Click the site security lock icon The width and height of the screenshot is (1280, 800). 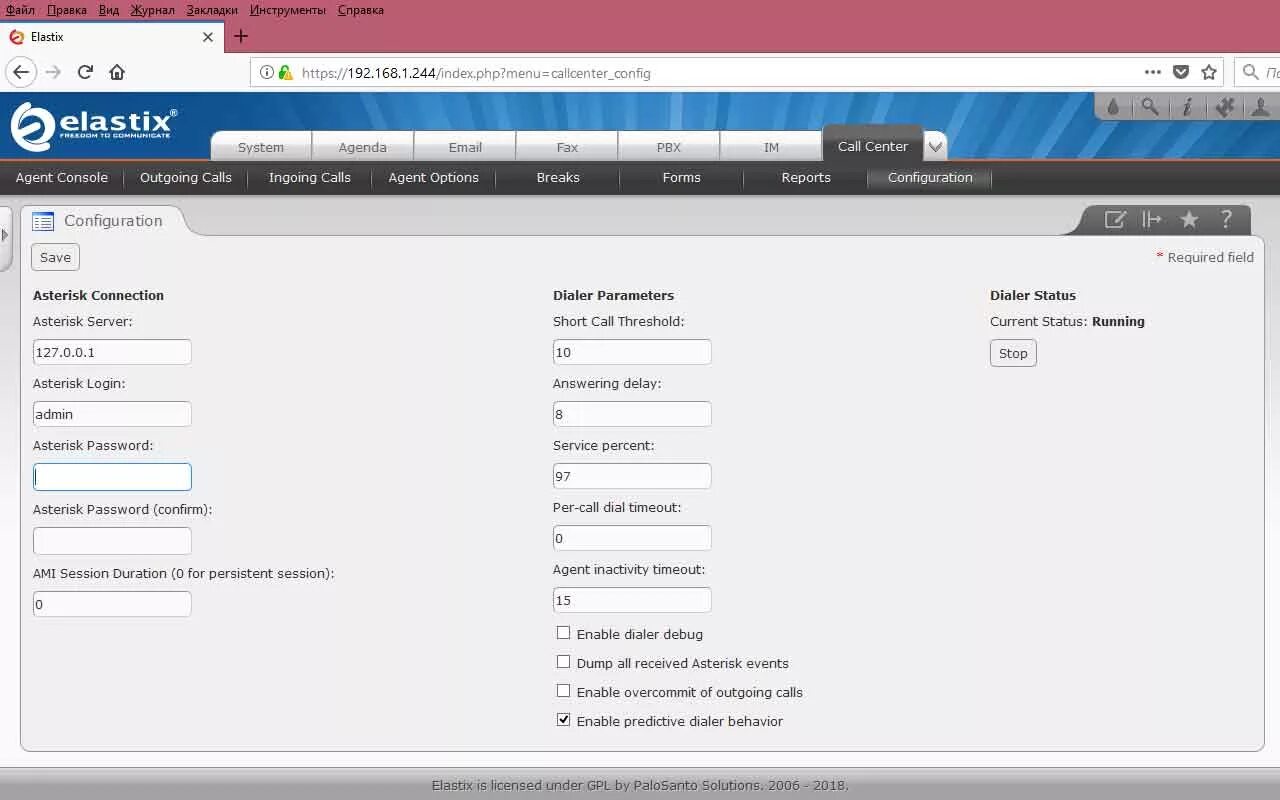[285, 72]
